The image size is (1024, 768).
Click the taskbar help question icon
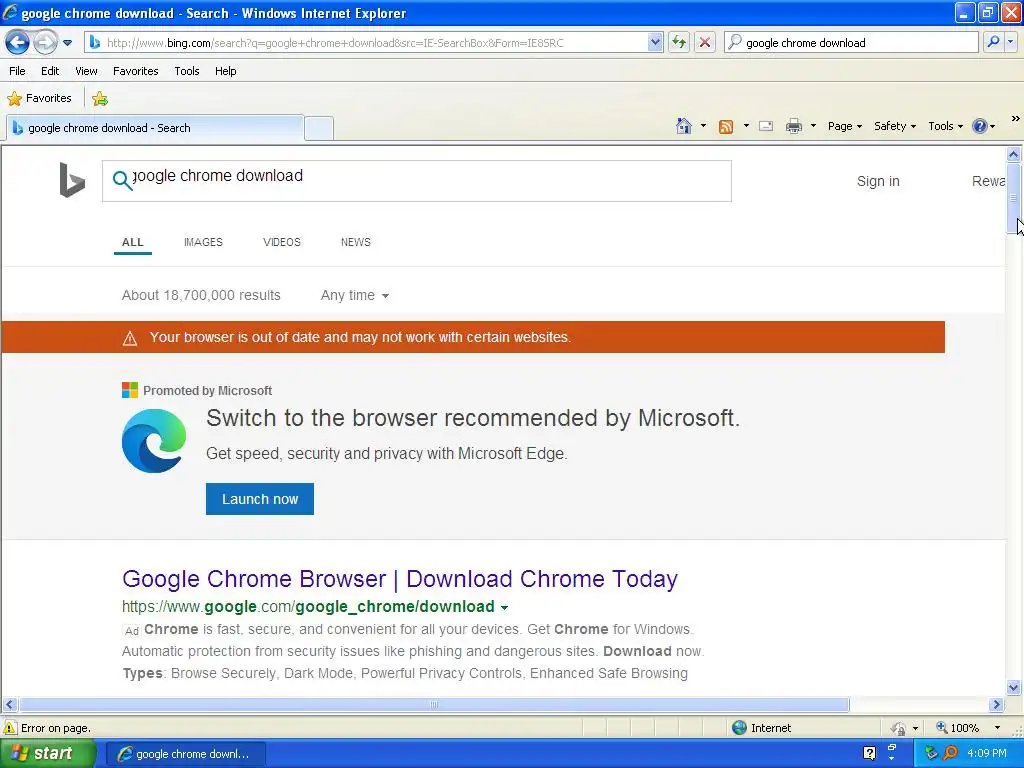coord(869,753)
